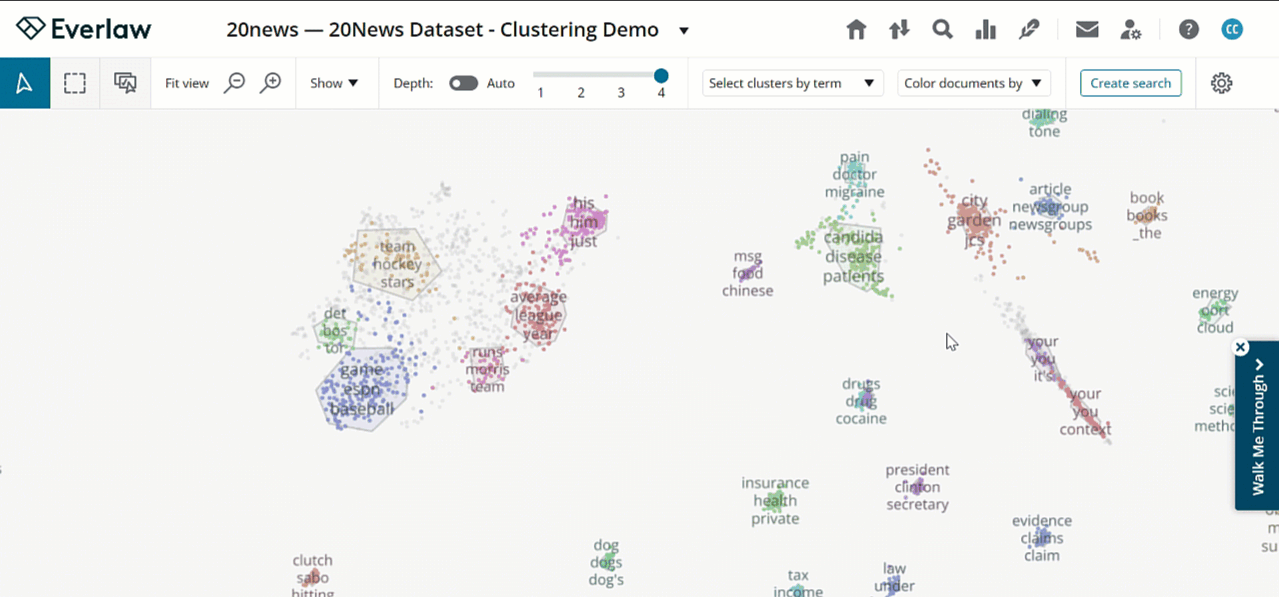Image resolution: width=1279 pixels, height=597 pixels.
Task: Open the Select clusters by term dropdown
Action: pos(792,83)
